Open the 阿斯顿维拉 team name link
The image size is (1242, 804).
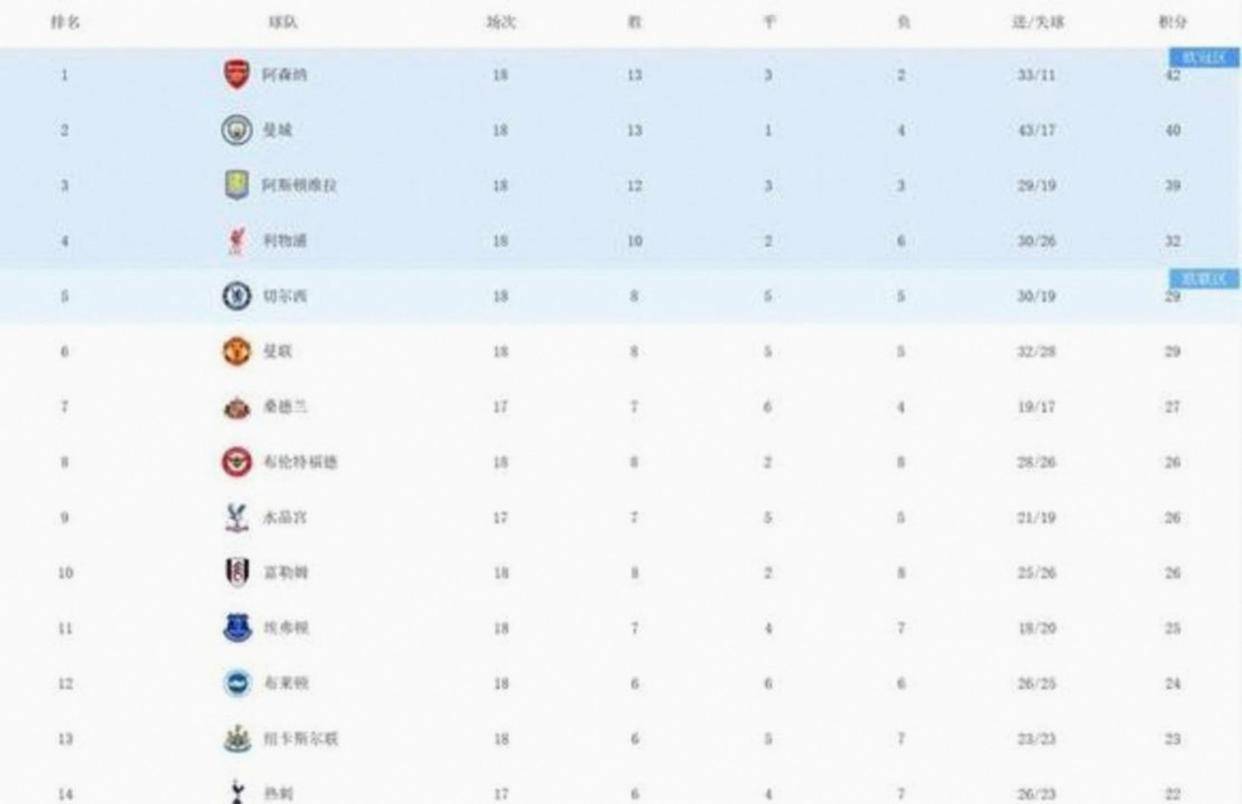[x=300, y=186]
